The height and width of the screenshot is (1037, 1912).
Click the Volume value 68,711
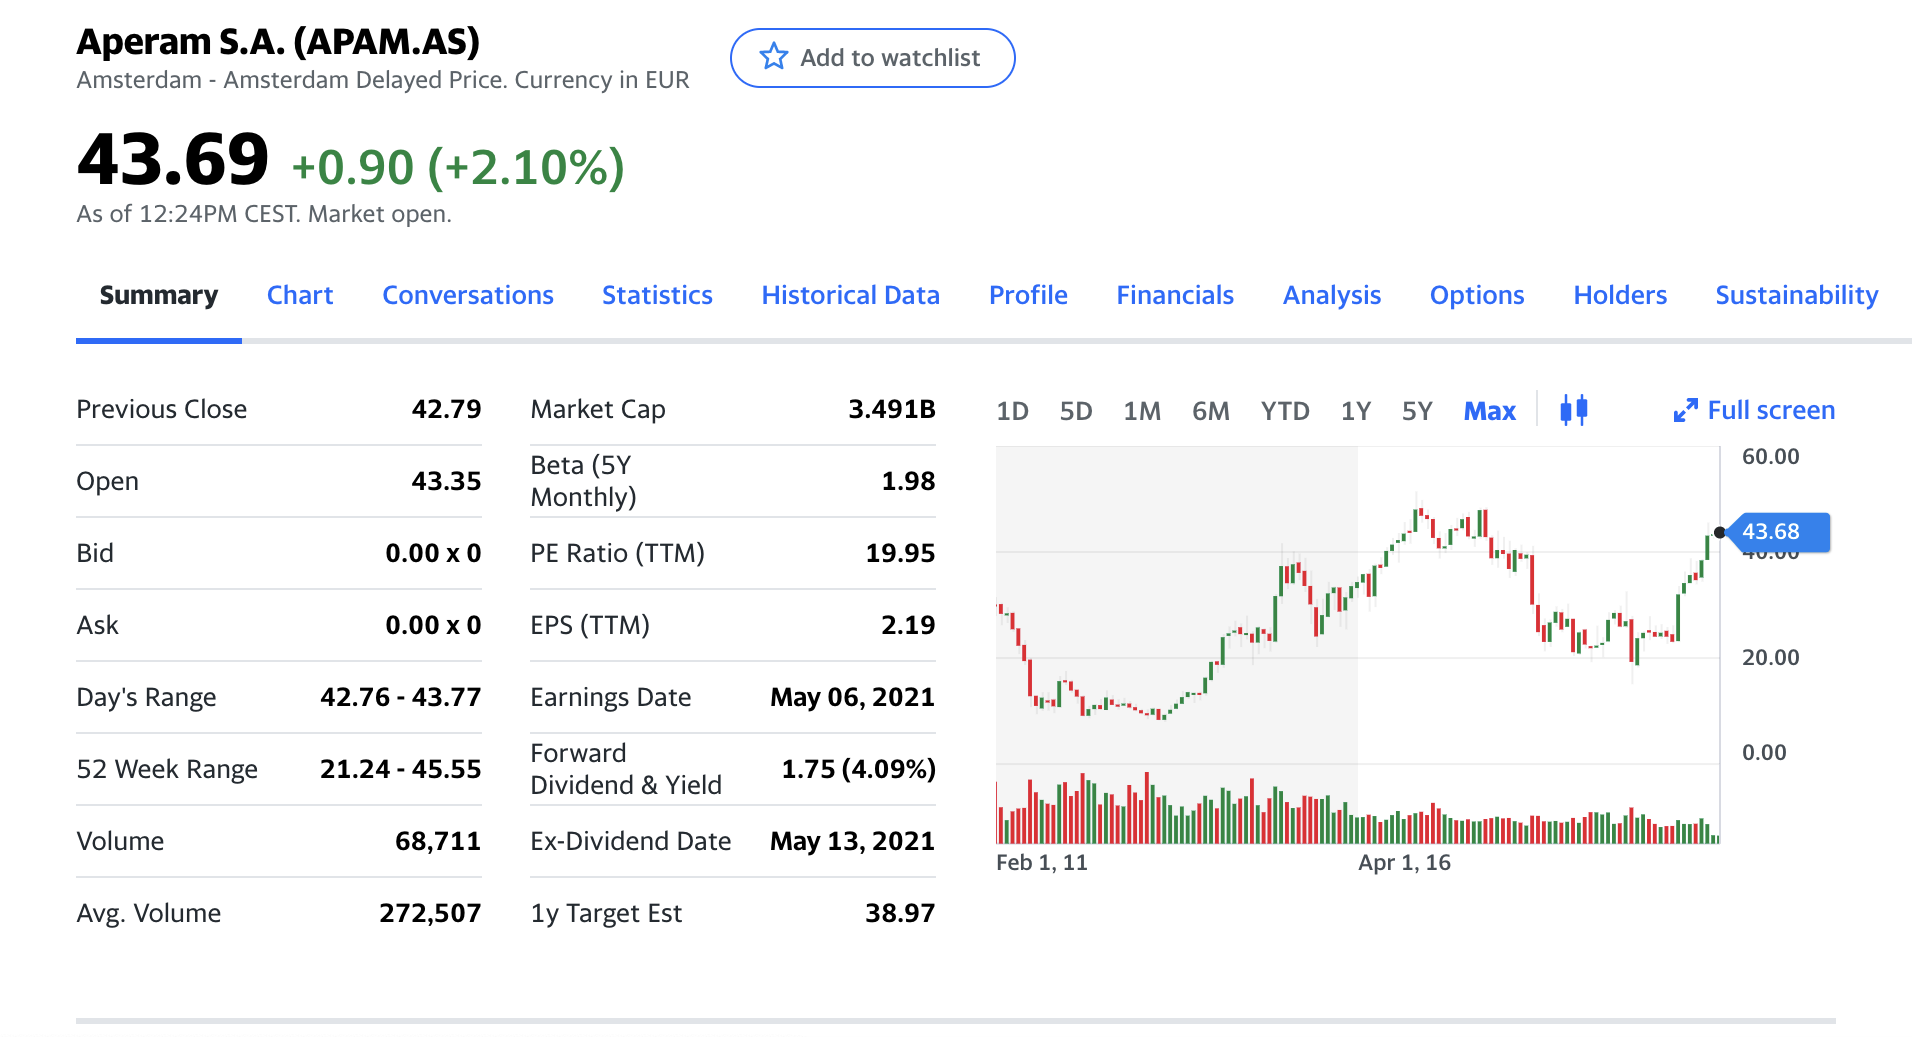[x=438, y=841]
